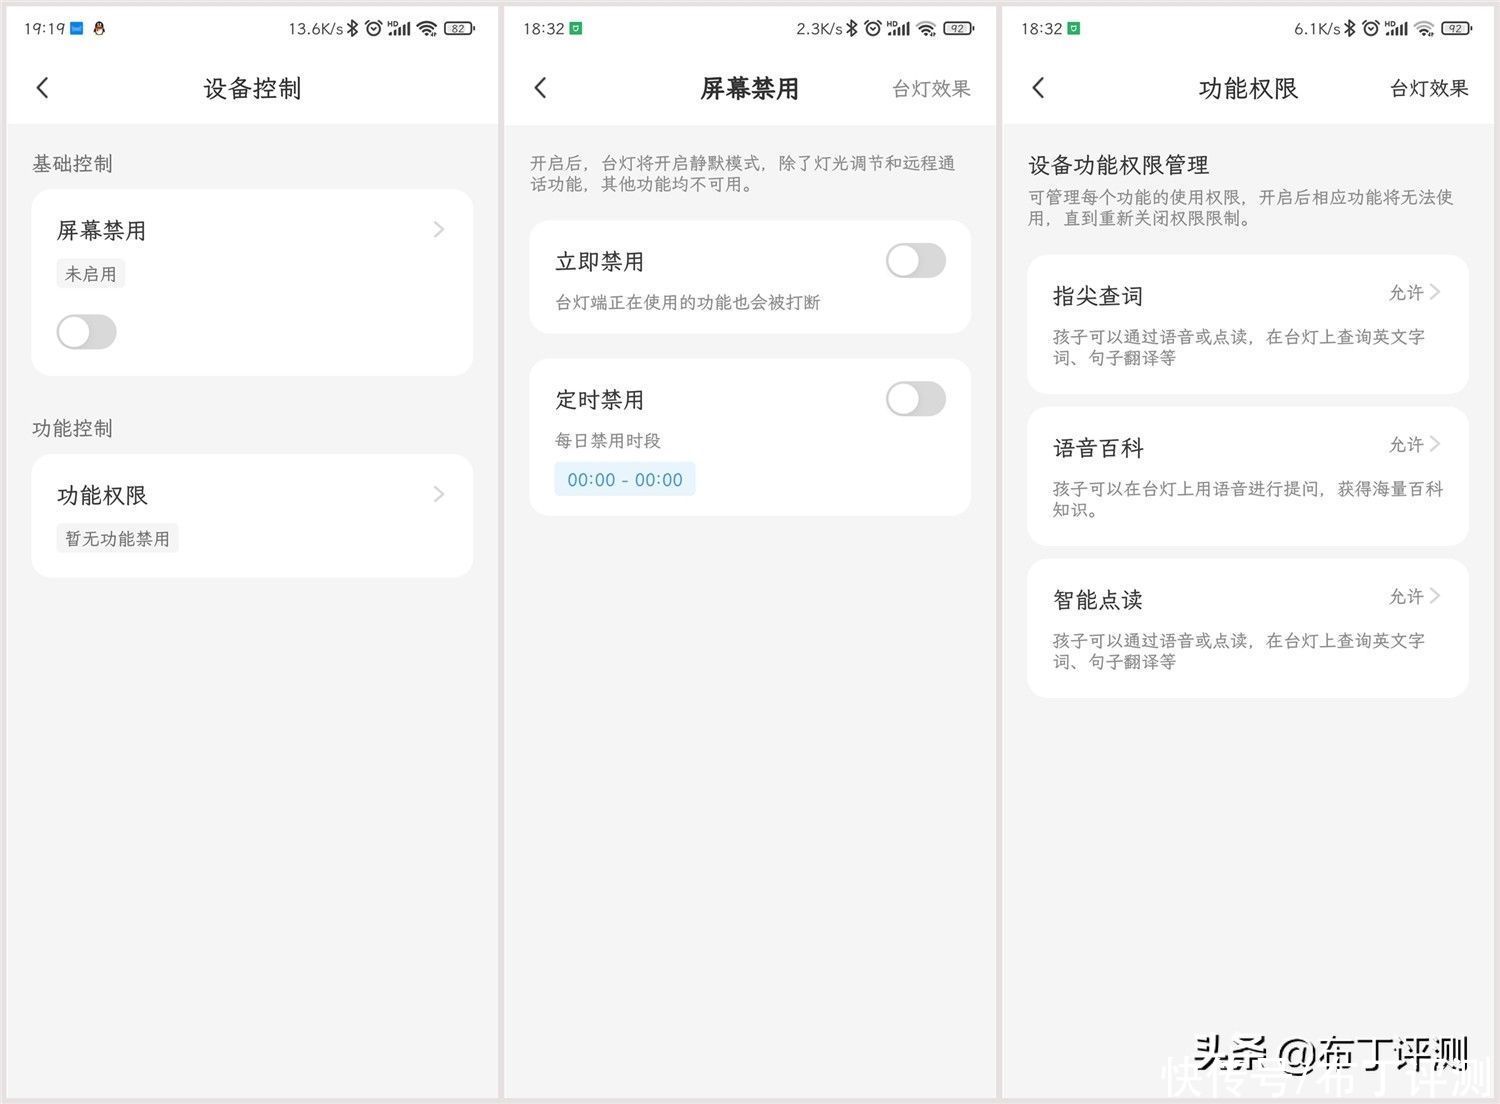Tap the 设备功能权限管理 heading

1119,165
